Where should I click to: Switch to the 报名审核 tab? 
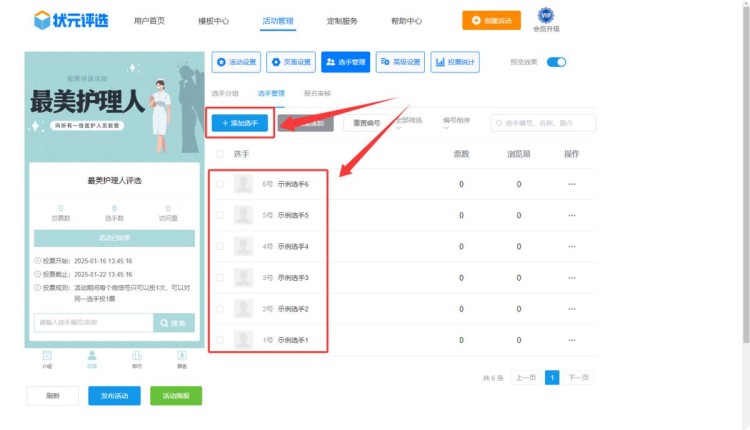click(317, 93)
